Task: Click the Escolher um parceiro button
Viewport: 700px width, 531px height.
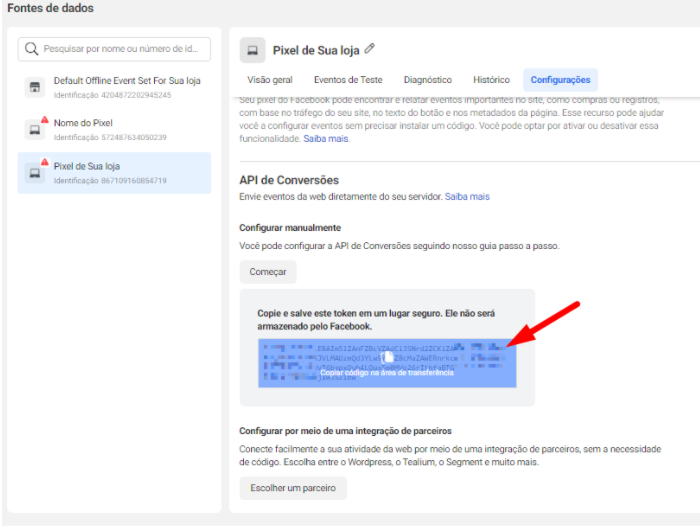Action: (x=293, y=488)
